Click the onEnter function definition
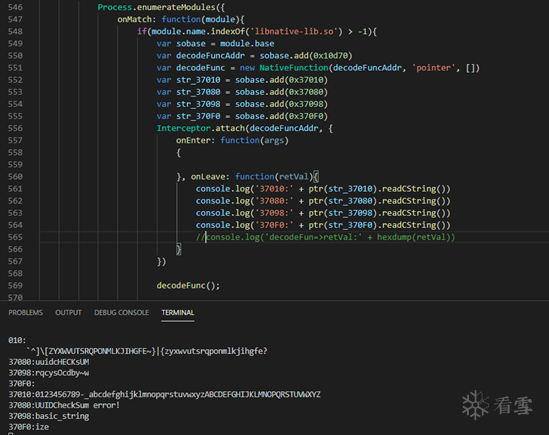 [232, 140]
